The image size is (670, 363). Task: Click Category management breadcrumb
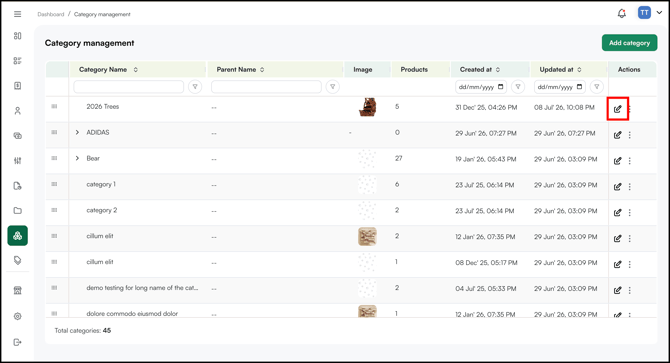(102, 14)
